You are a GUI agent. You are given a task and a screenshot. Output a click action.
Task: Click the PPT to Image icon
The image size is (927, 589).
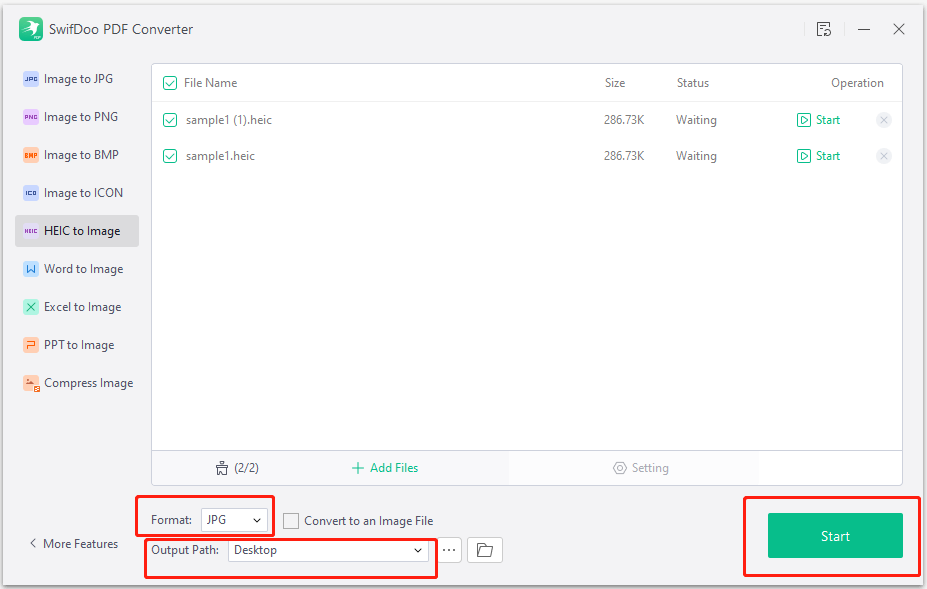pyautogui.click(x=31, y=345)
